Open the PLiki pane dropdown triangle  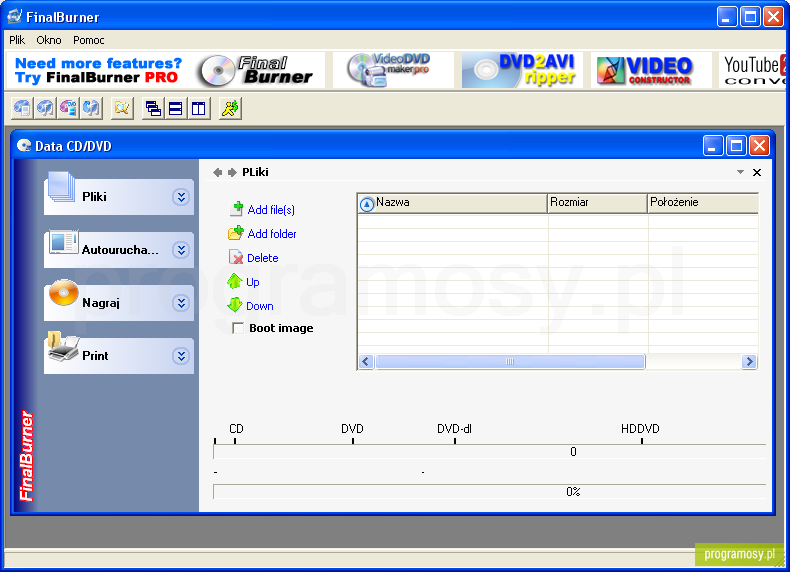[740, 172]
